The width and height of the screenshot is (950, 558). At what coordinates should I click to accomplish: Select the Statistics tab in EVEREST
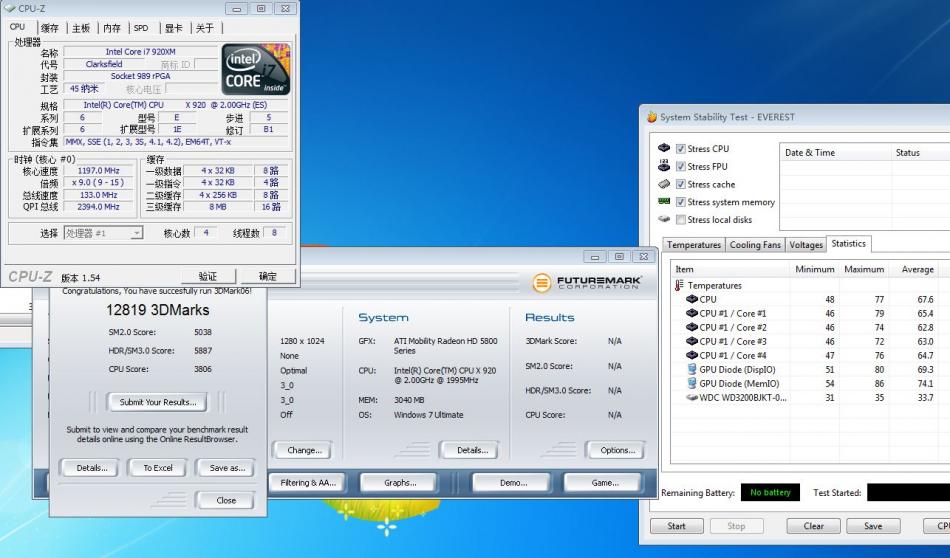848,244
